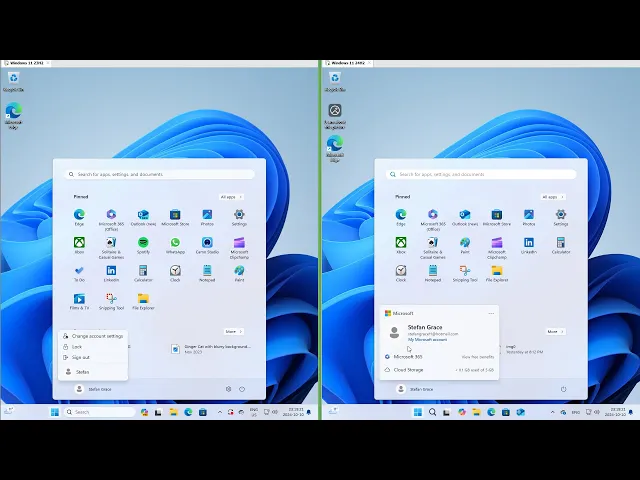Switch to the Windows 11 23H2 tab

pos(26,63)
